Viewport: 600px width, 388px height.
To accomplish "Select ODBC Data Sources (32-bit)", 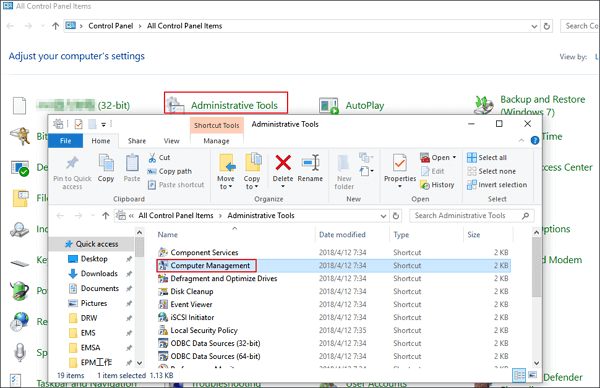I will point(215,343).
